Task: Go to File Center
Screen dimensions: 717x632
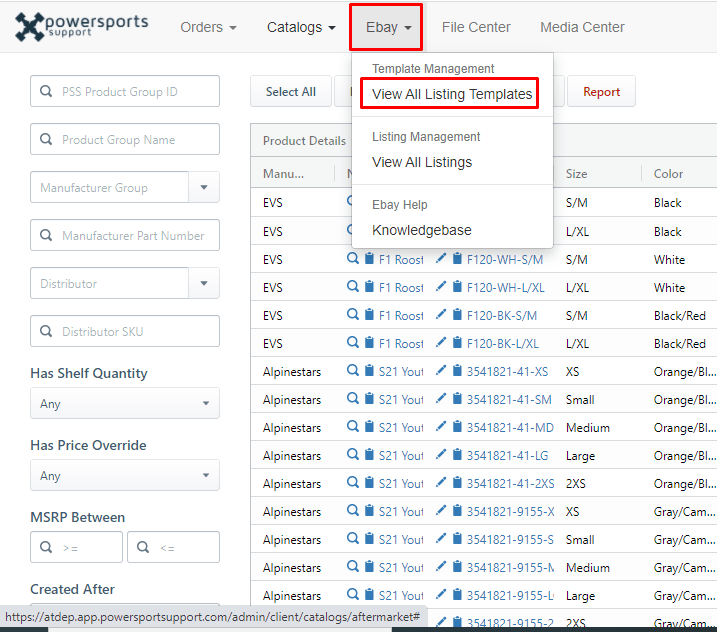Action: (476, 27)
